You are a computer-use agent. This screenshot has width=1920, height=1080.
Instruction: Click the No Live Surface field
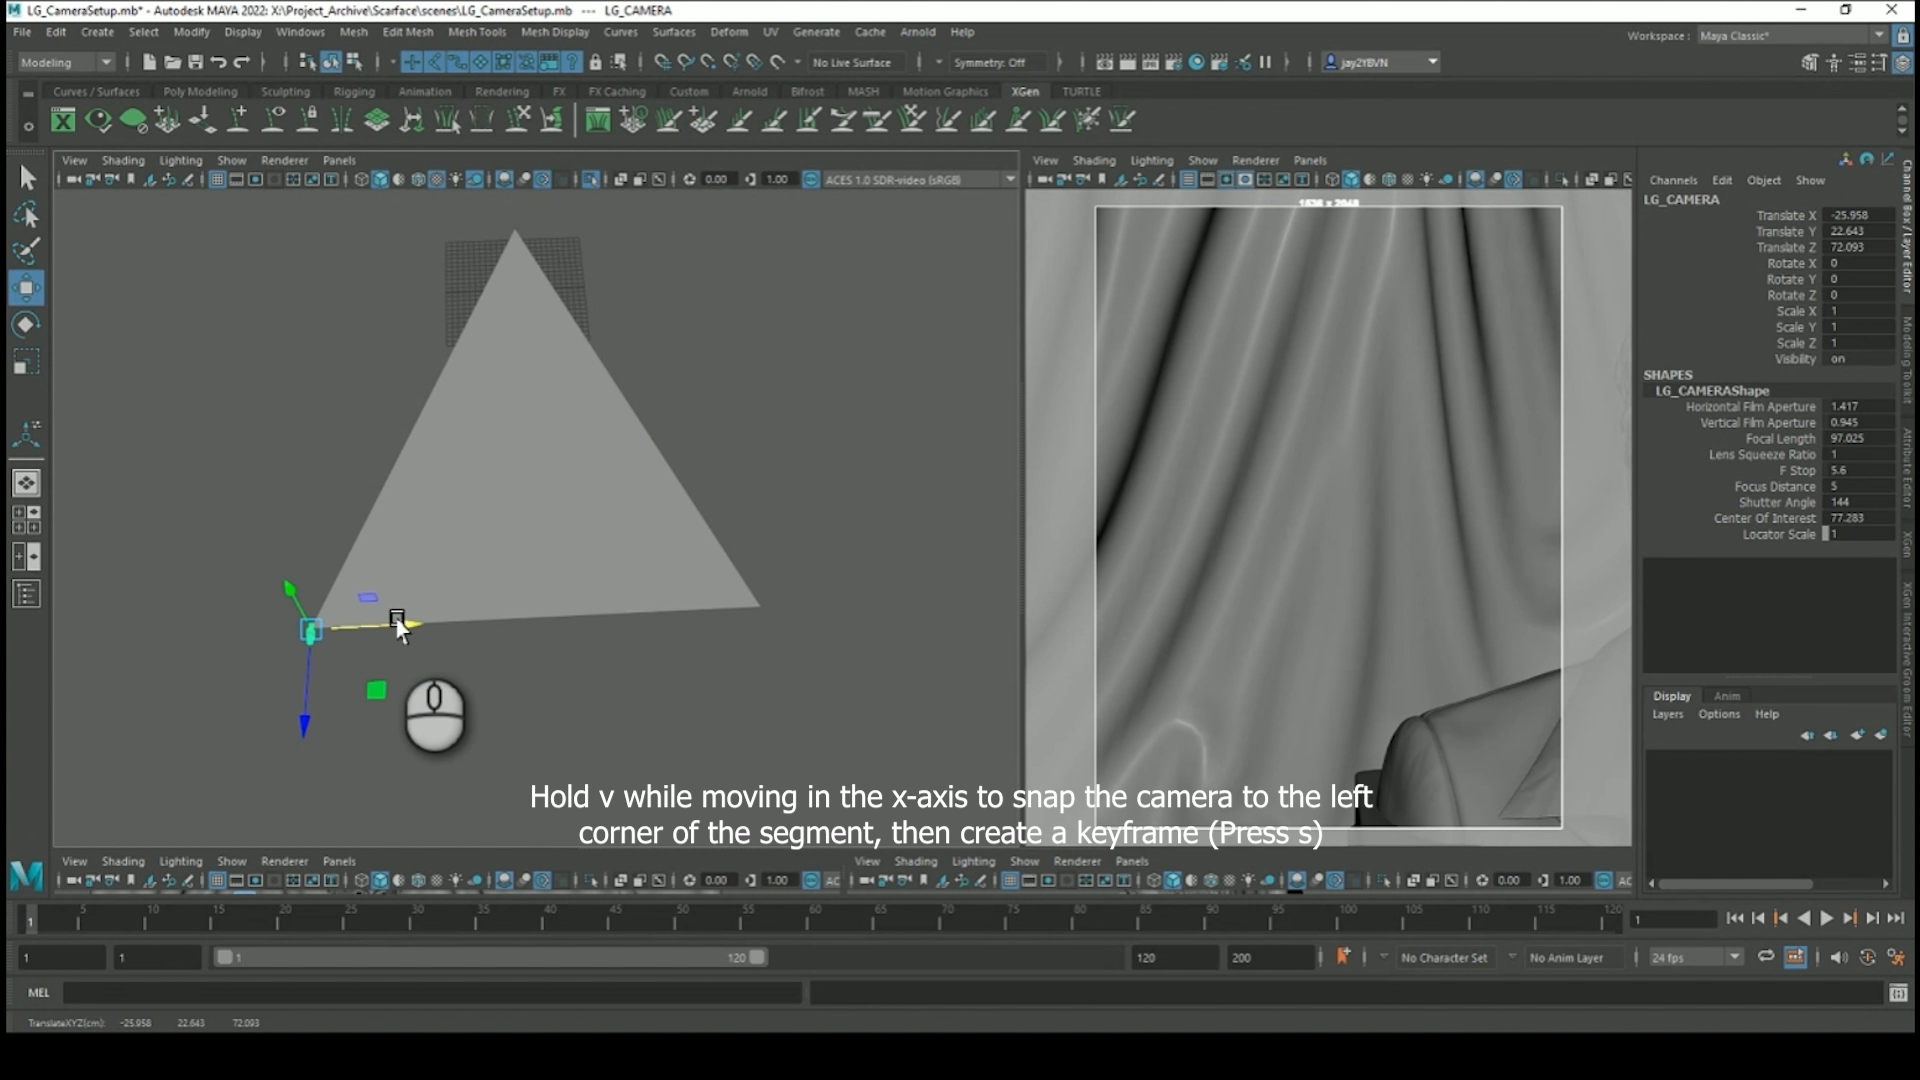click(852, 62)
